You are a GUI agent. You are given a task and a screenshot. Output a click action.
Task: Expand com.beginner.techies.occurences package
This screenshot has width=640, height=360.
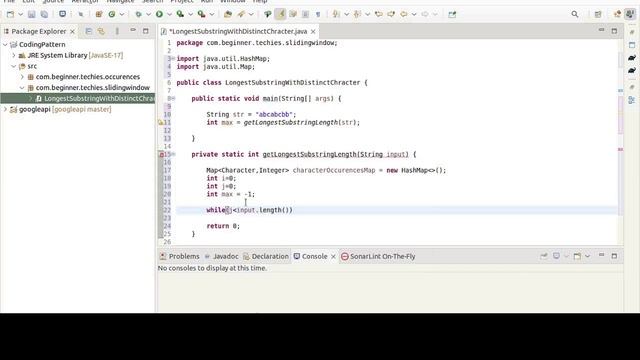22,77
